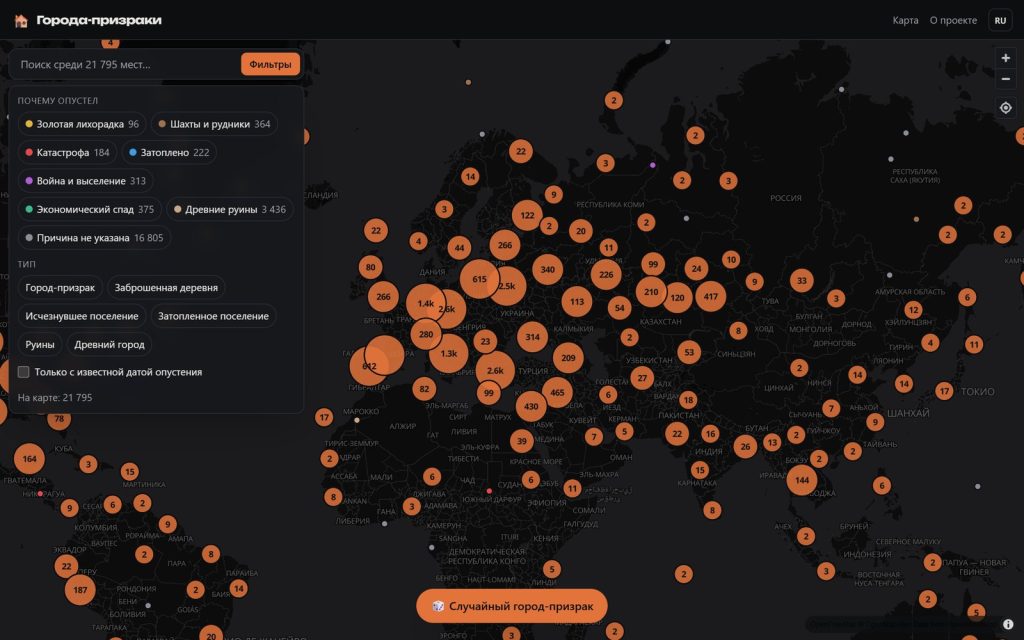Collapse the Фильтры panel
The height and width of the screenshot is (640, 1024).
tap(270, 64)
